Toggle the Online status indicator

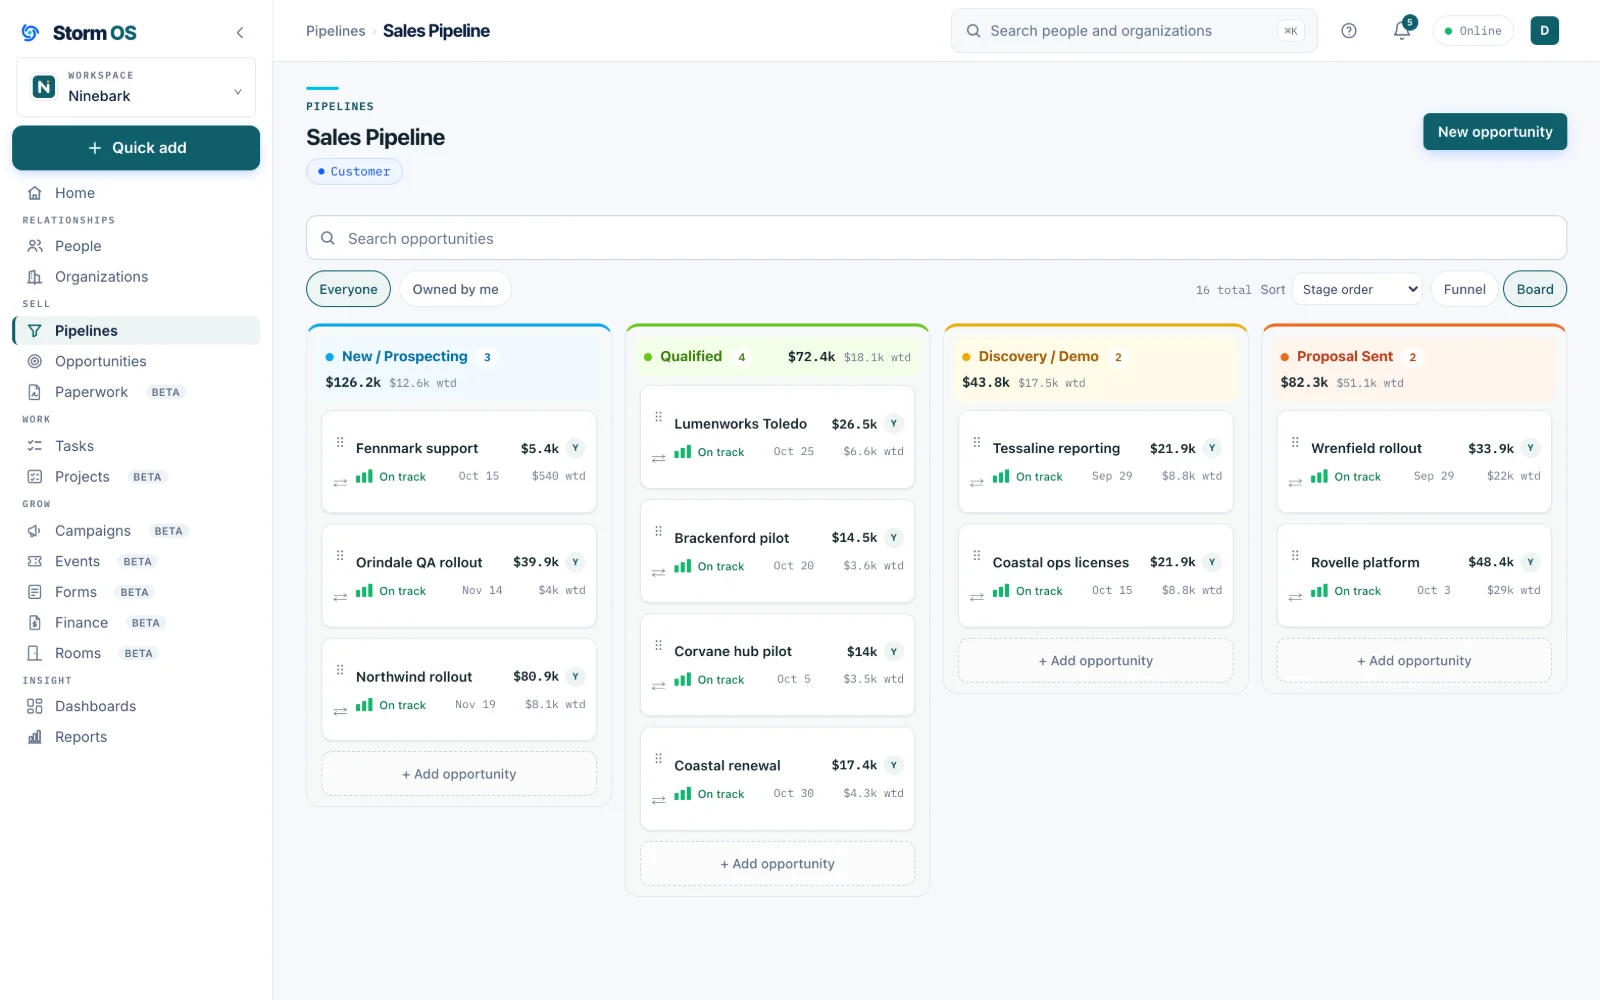point(1473,31)
